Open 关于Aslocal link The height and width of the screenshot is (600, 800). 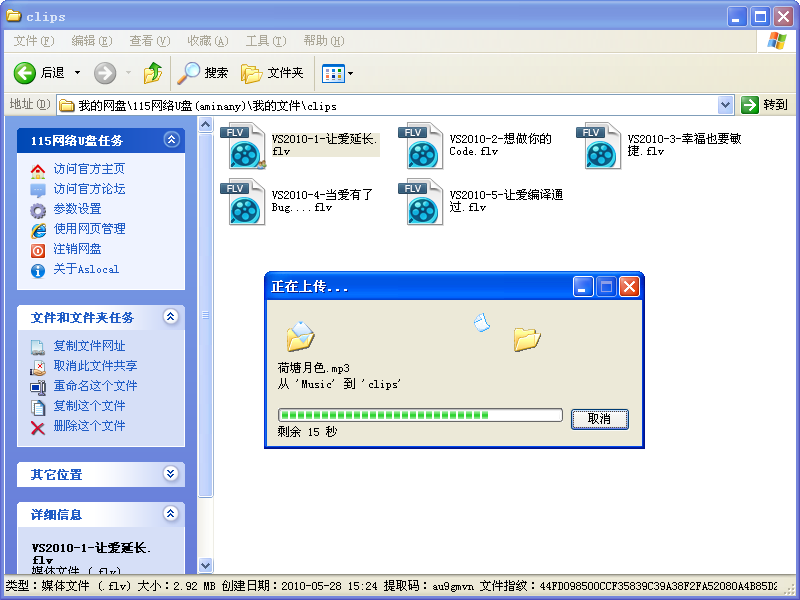click(x=86, y=269)
